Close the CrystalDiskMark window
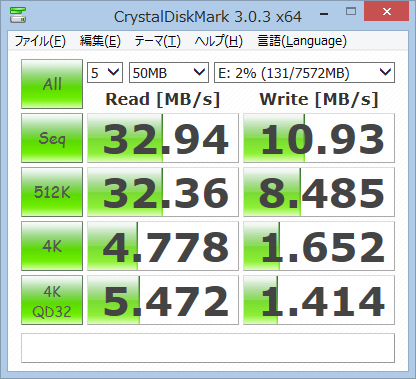416x379 pixels. [387, 12]
